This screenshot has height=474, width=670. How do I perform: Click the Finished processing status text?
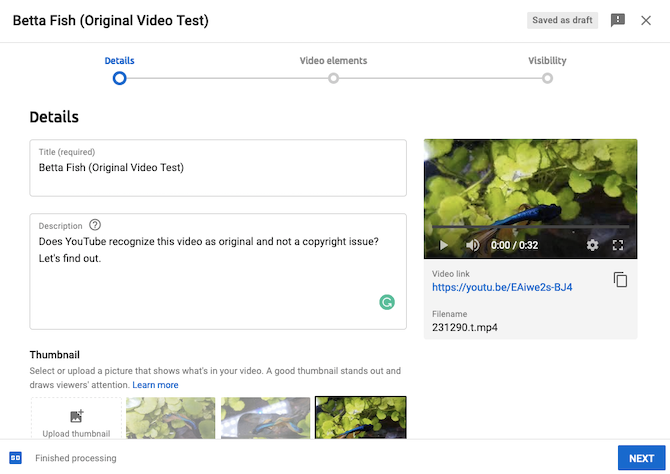(x=76, y=458)
